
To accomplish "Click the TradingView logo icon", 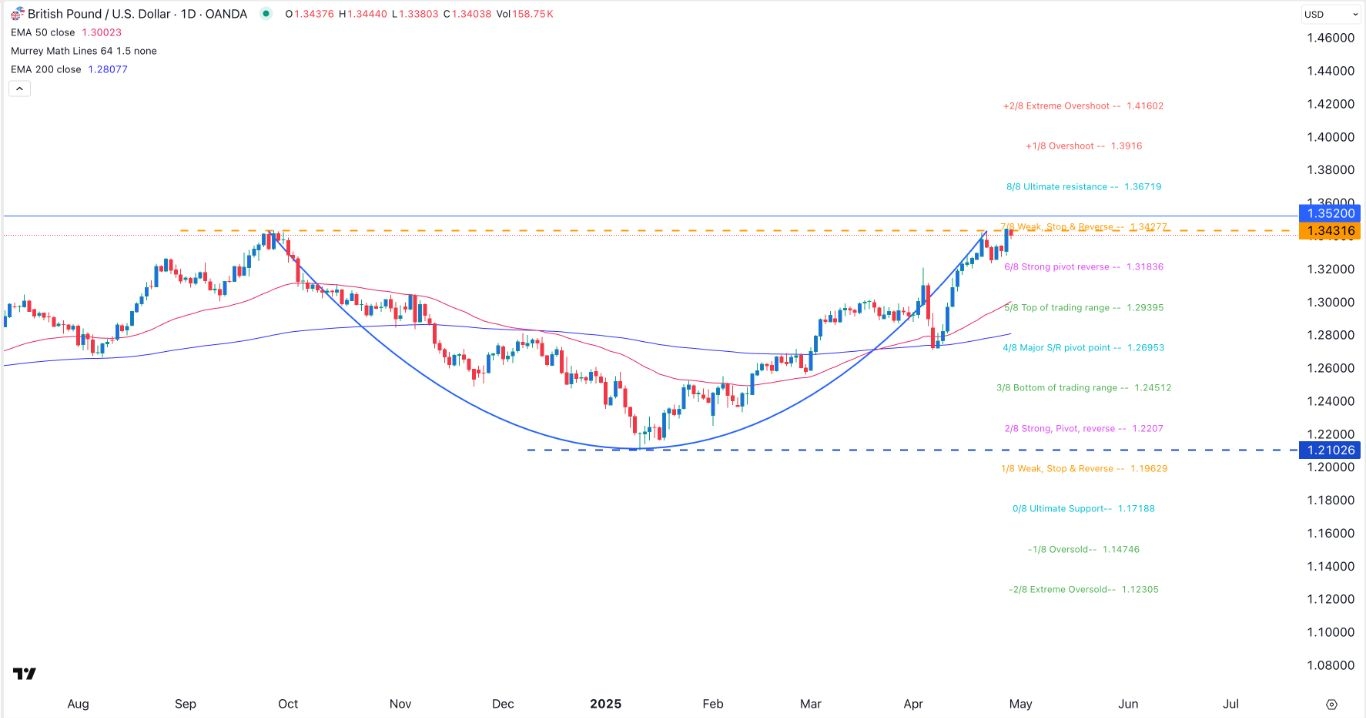I will [x=25, y=674].
